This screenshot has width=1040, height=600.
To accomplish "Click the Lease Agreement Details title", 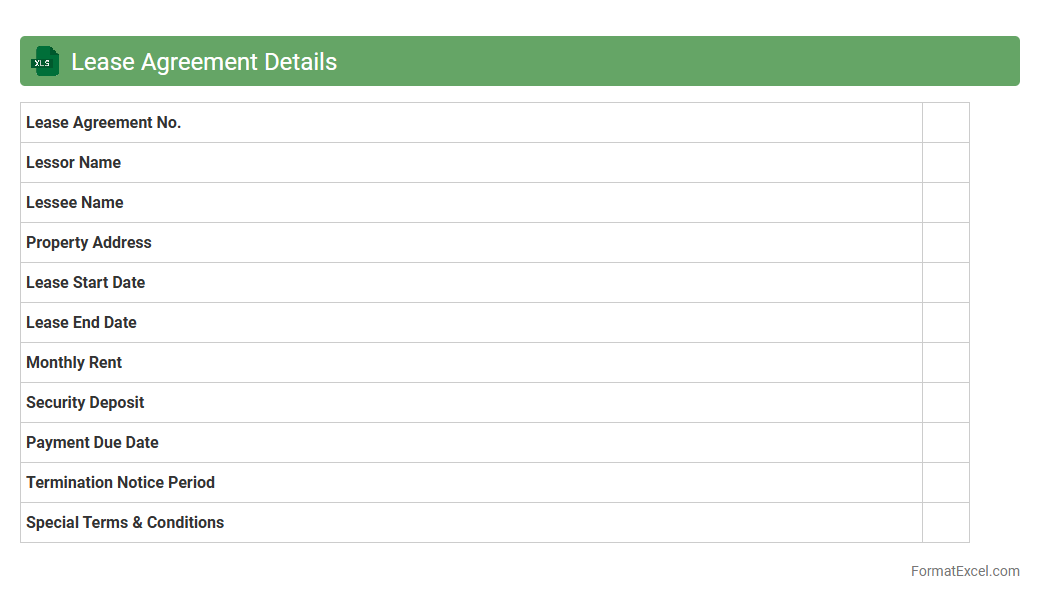I will [x=204, y=62].
